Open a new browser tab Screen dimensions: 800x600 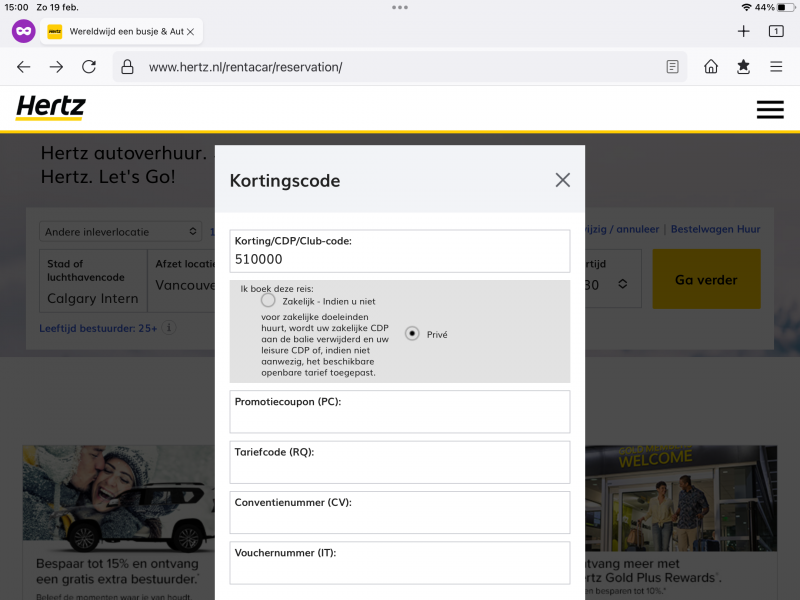pyautogui.click(x=743, y=31)
